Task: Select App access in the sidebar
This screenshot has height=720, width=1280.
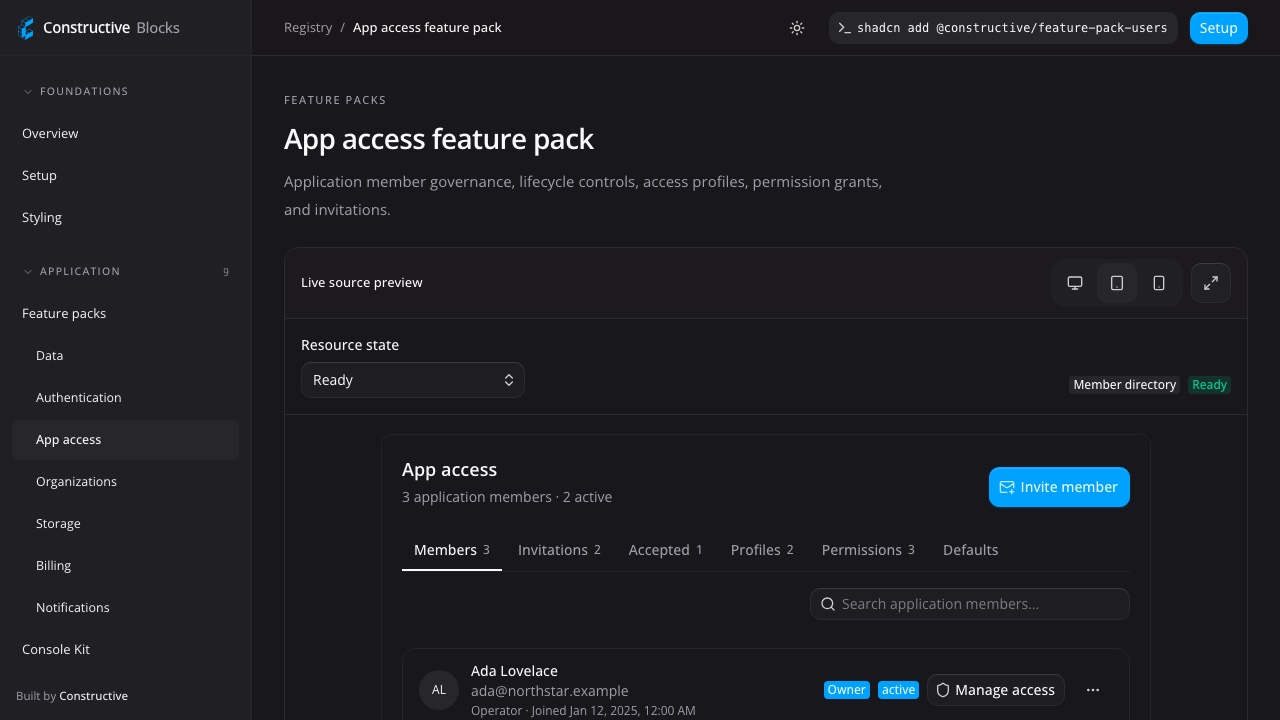Action: (125, 440)
